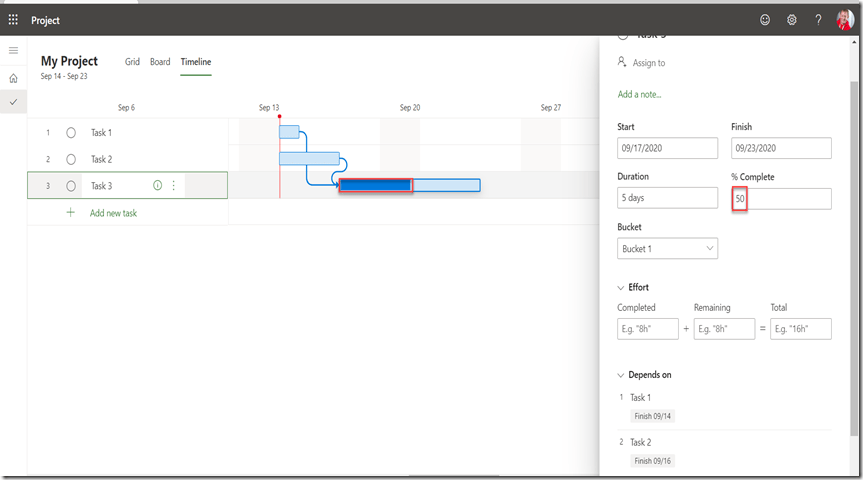Mark Task 2 as complete
The width and height of the screenshot is (863, 480).
tap(71, 159)
